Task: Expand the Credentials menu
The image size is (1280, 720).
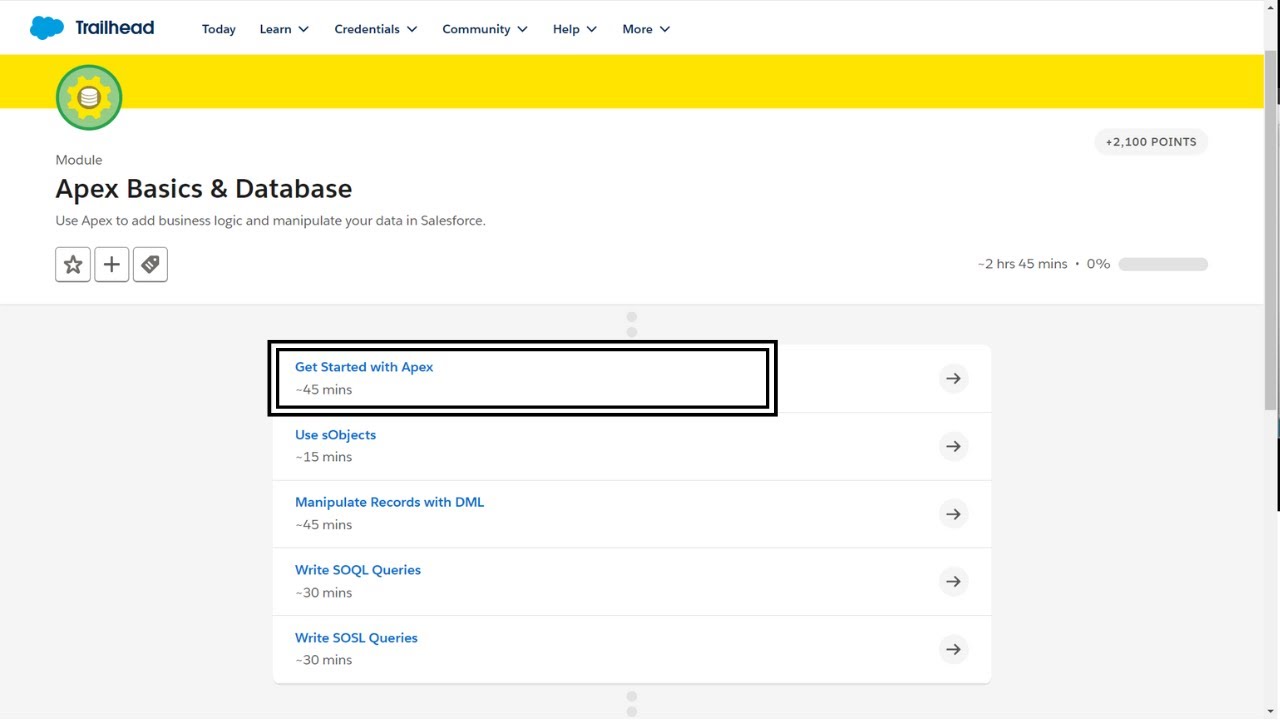Action: [x=376, y=29]
